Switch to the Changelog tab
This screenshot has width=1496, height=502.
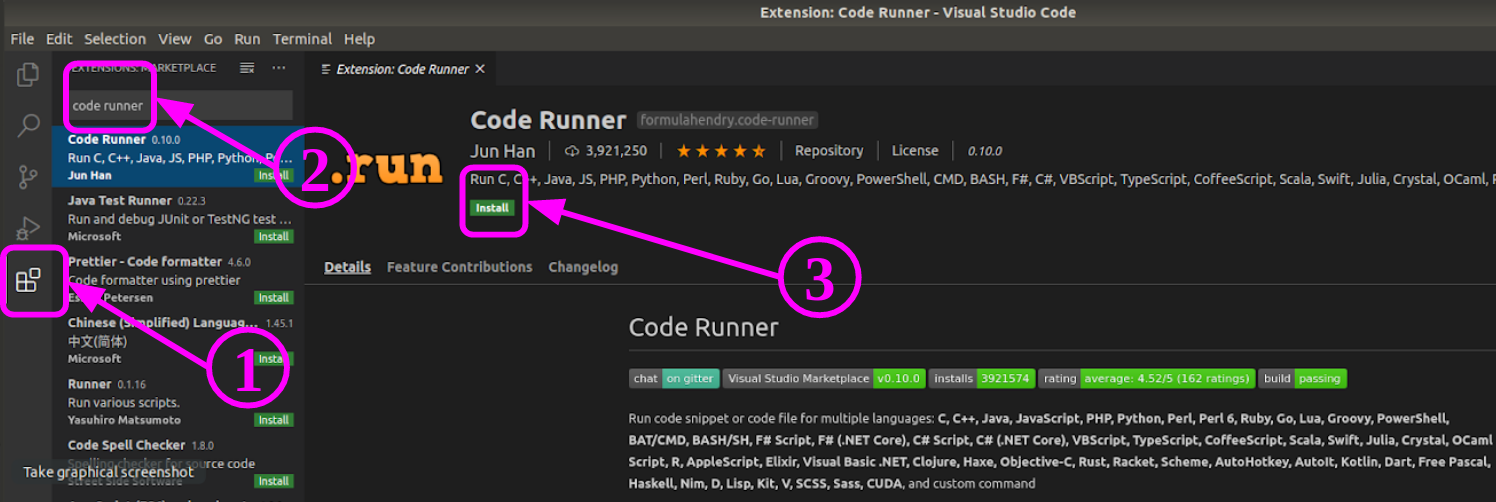(583, 267)
